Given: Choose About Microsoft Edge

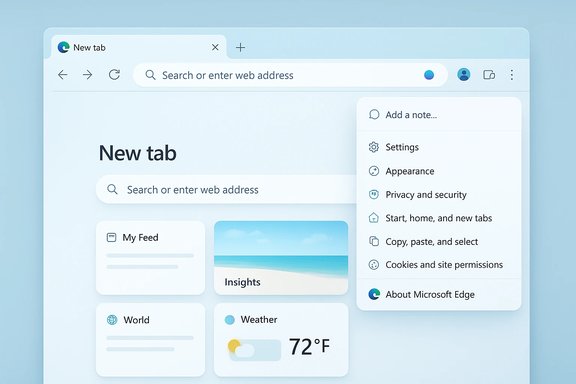Looking at the screenshot, I should pyautogui.click(x=439, y=294).
